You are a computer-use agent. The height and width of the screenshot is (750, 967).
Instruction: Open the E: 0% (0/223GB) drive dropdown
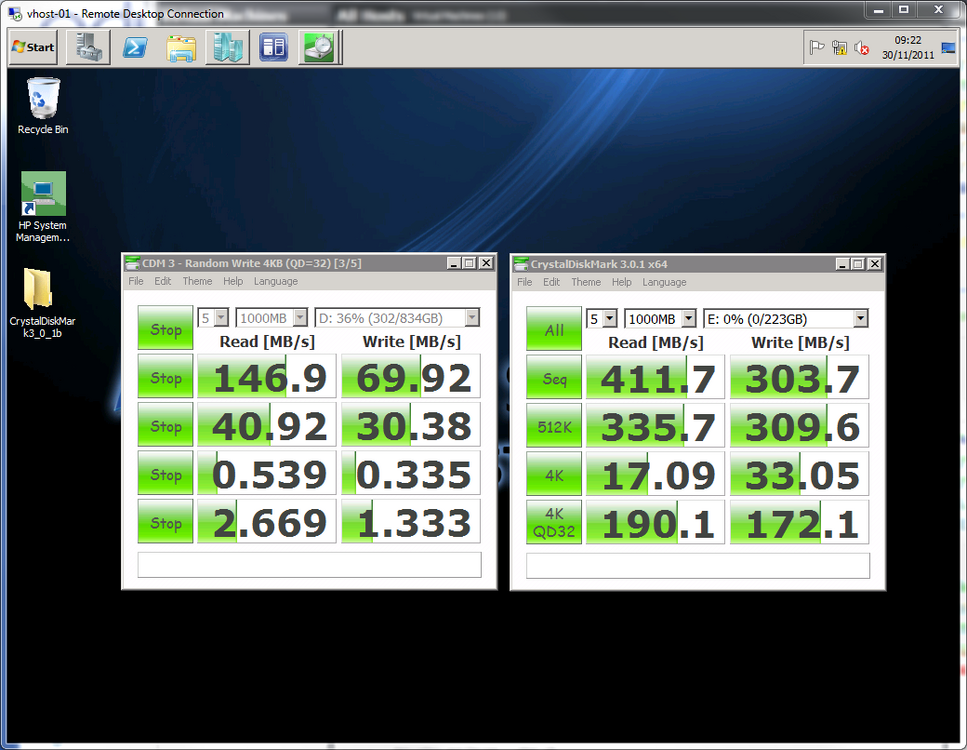[x=786, y=319]
